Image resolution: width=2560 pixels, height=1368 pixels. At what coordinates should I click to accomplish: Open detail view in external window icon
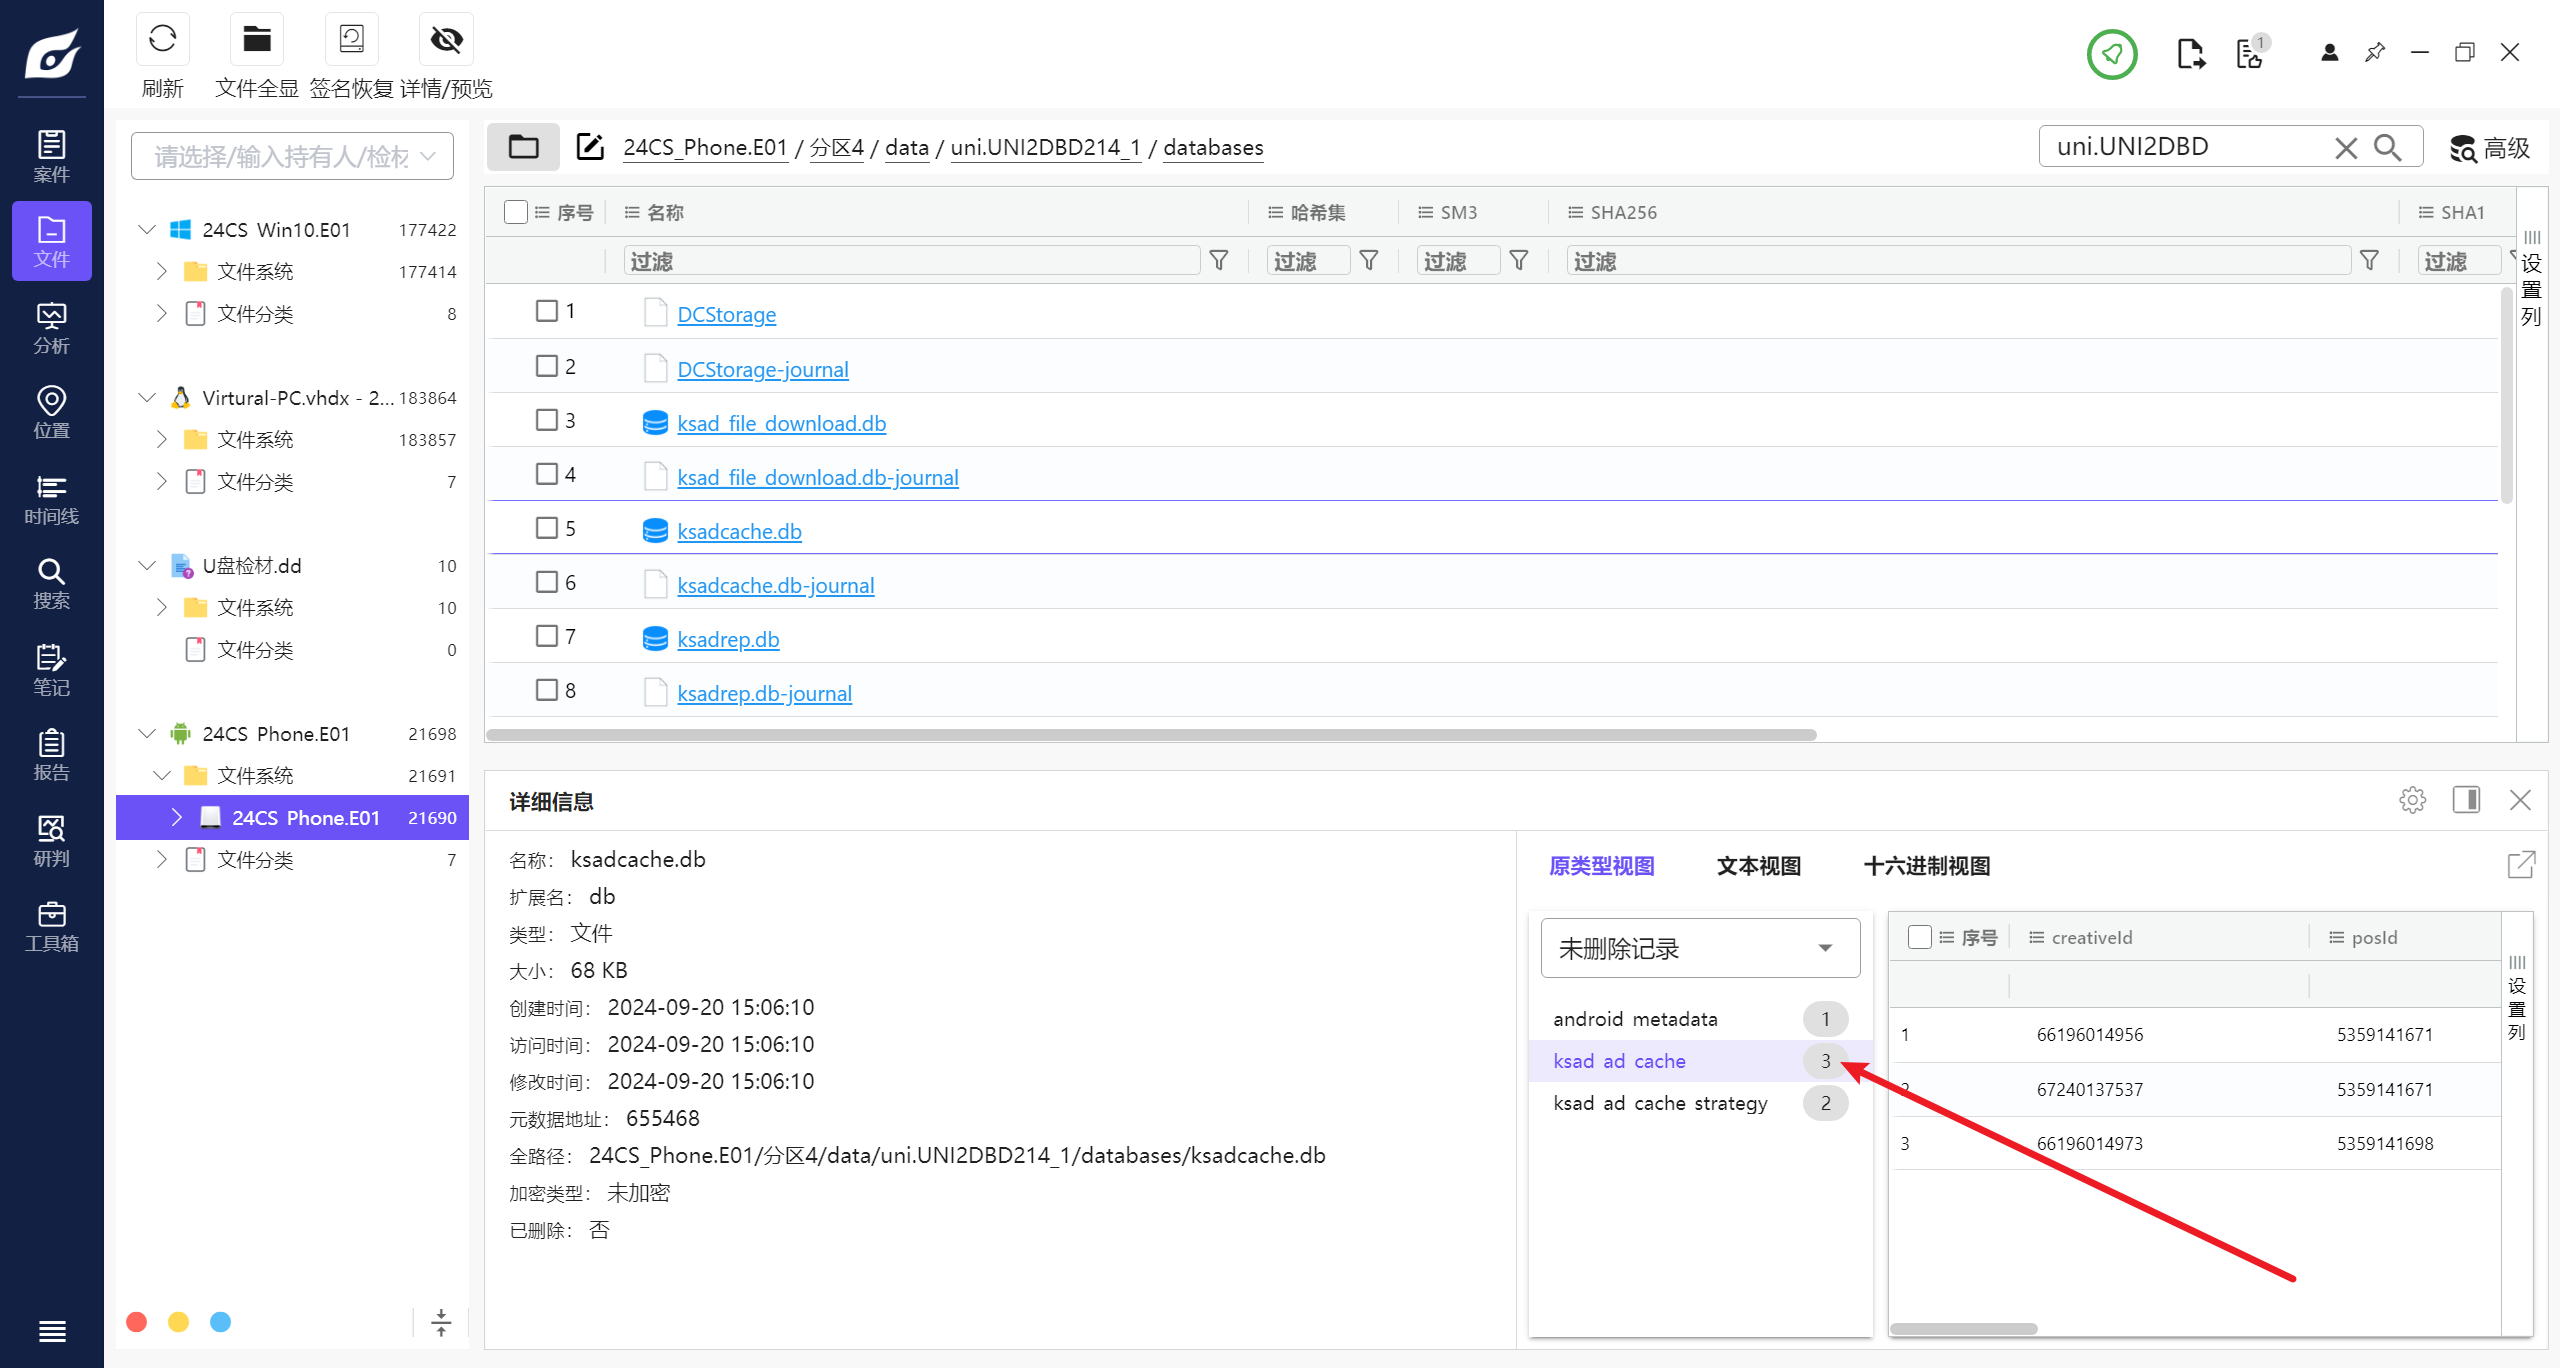[x=2521, y=865]
